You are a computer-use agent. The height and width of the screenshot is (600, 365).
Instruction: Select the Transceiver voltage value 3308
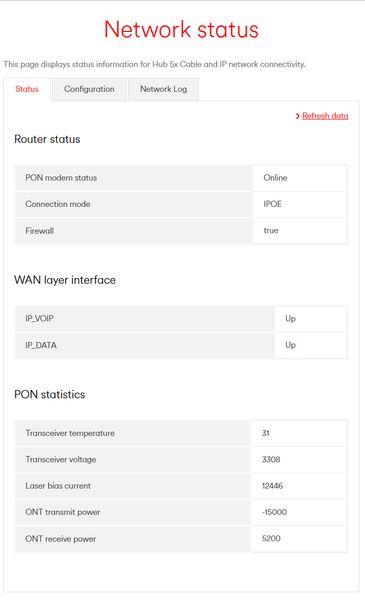tap(271, 460)
